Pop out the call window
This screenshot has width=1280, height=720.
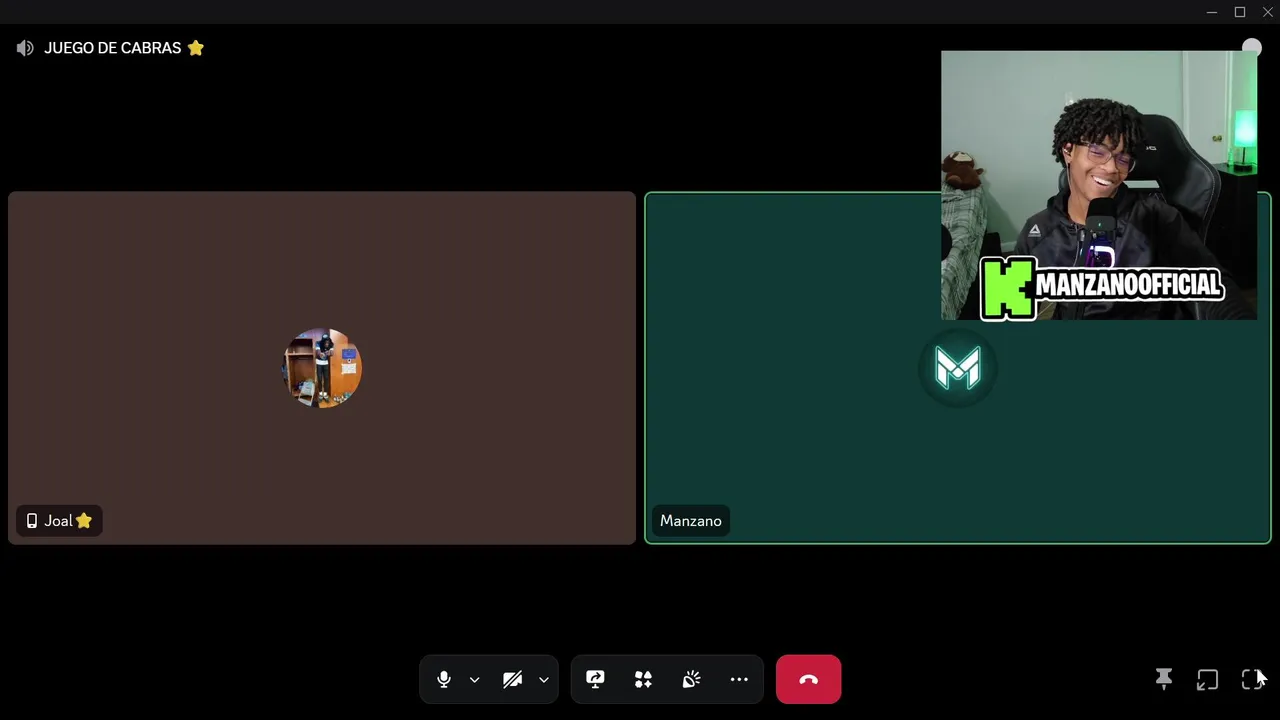[x=1208, y=680]
